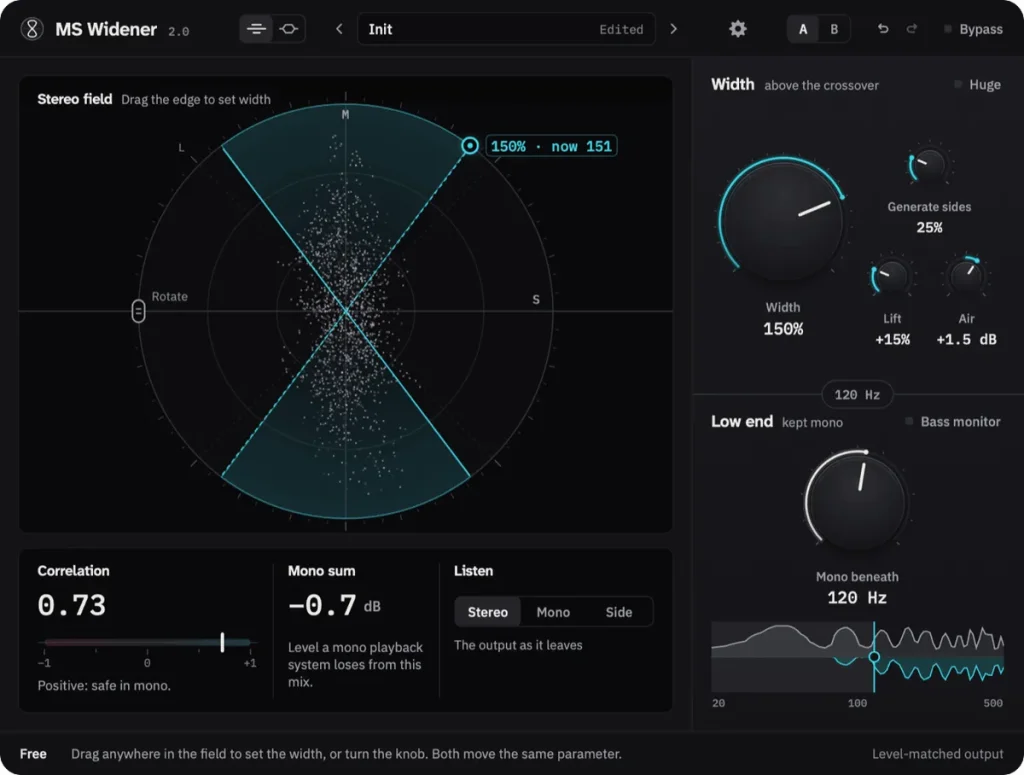Viewport: 1024px width, 775px height.
Task: Enable Bass monitor
Action: pos(953,422)
